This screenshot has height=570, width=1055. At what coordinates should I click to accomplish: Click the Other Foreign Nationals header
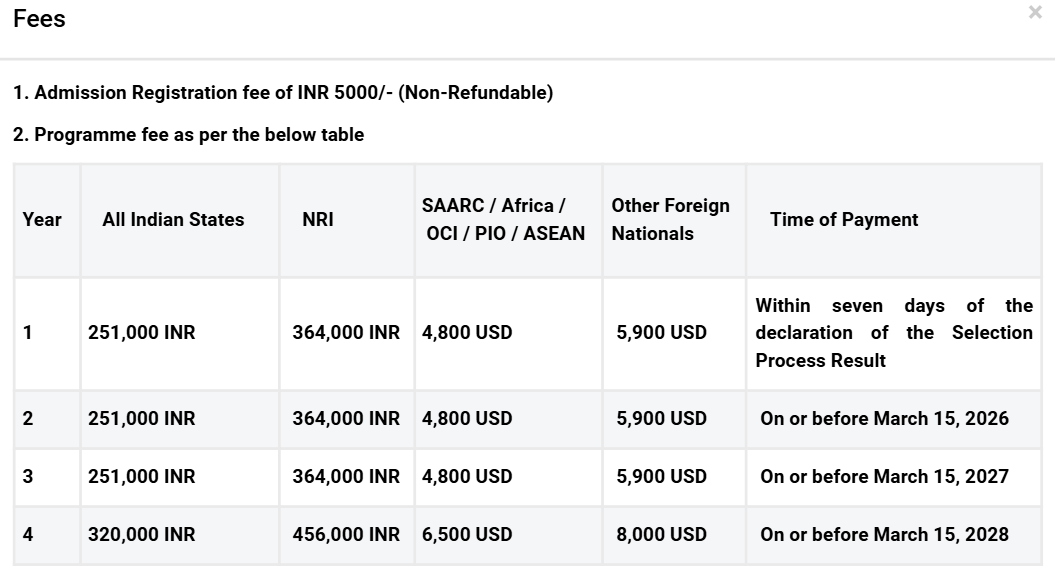click(670, 220)
